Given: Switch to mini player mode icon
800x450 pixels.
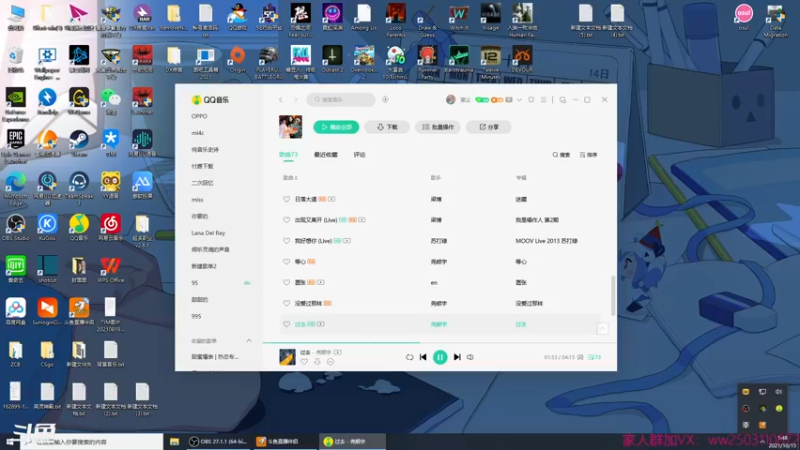Looking at the screenshot, I should point(563,99).
